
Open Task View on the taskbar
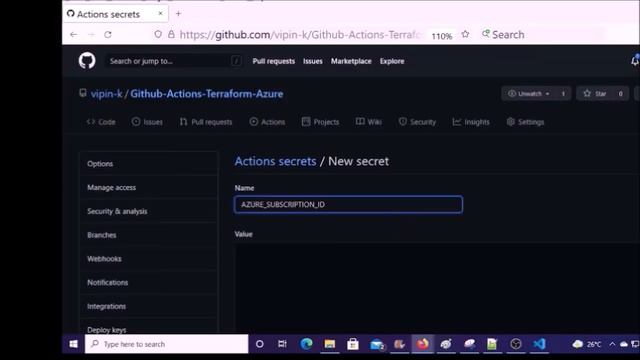[282, 344]
